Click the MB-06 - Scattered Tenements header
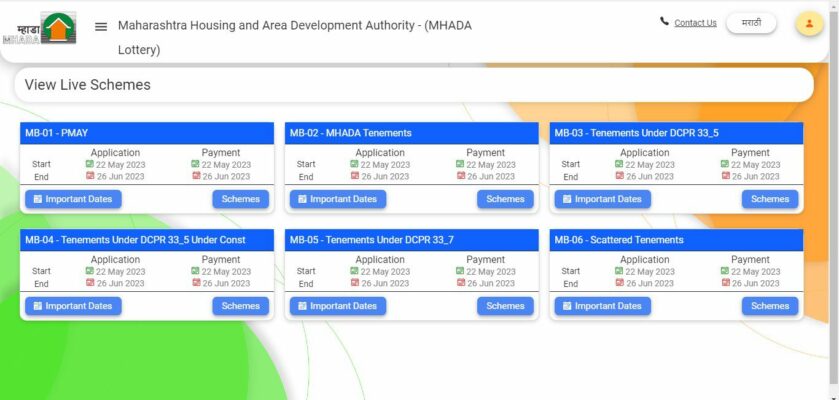Image resolution: width=839 pixels, height=400 pixels. pyautogui.click(x=676, y=240)
